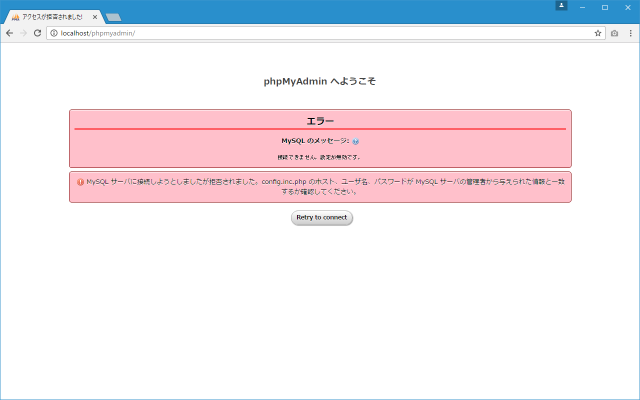Click the red error warning icon

coord(80,182)
